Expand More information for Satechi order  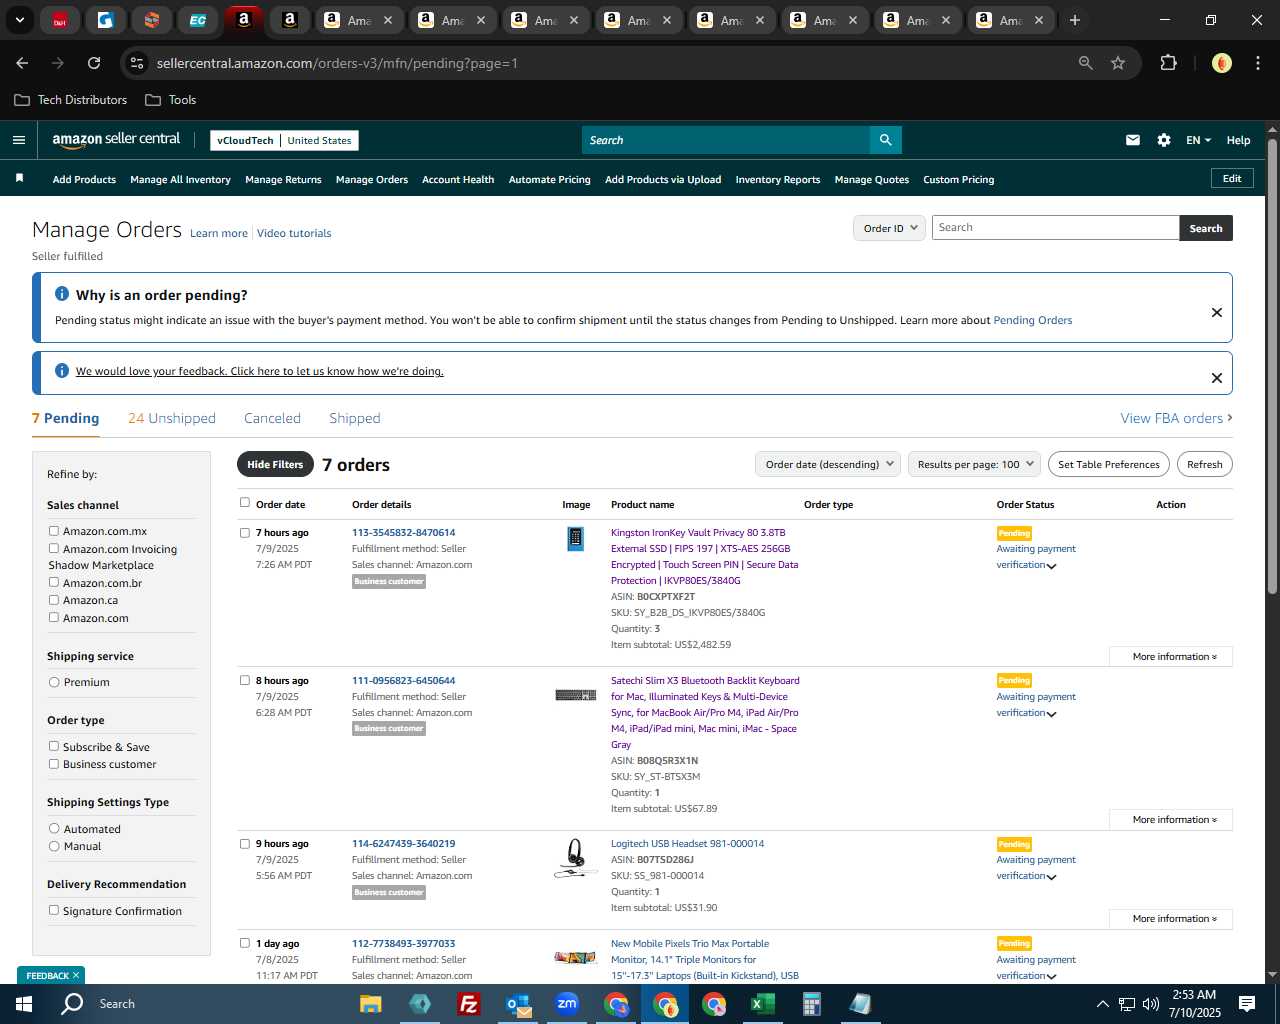(1171, 820)
